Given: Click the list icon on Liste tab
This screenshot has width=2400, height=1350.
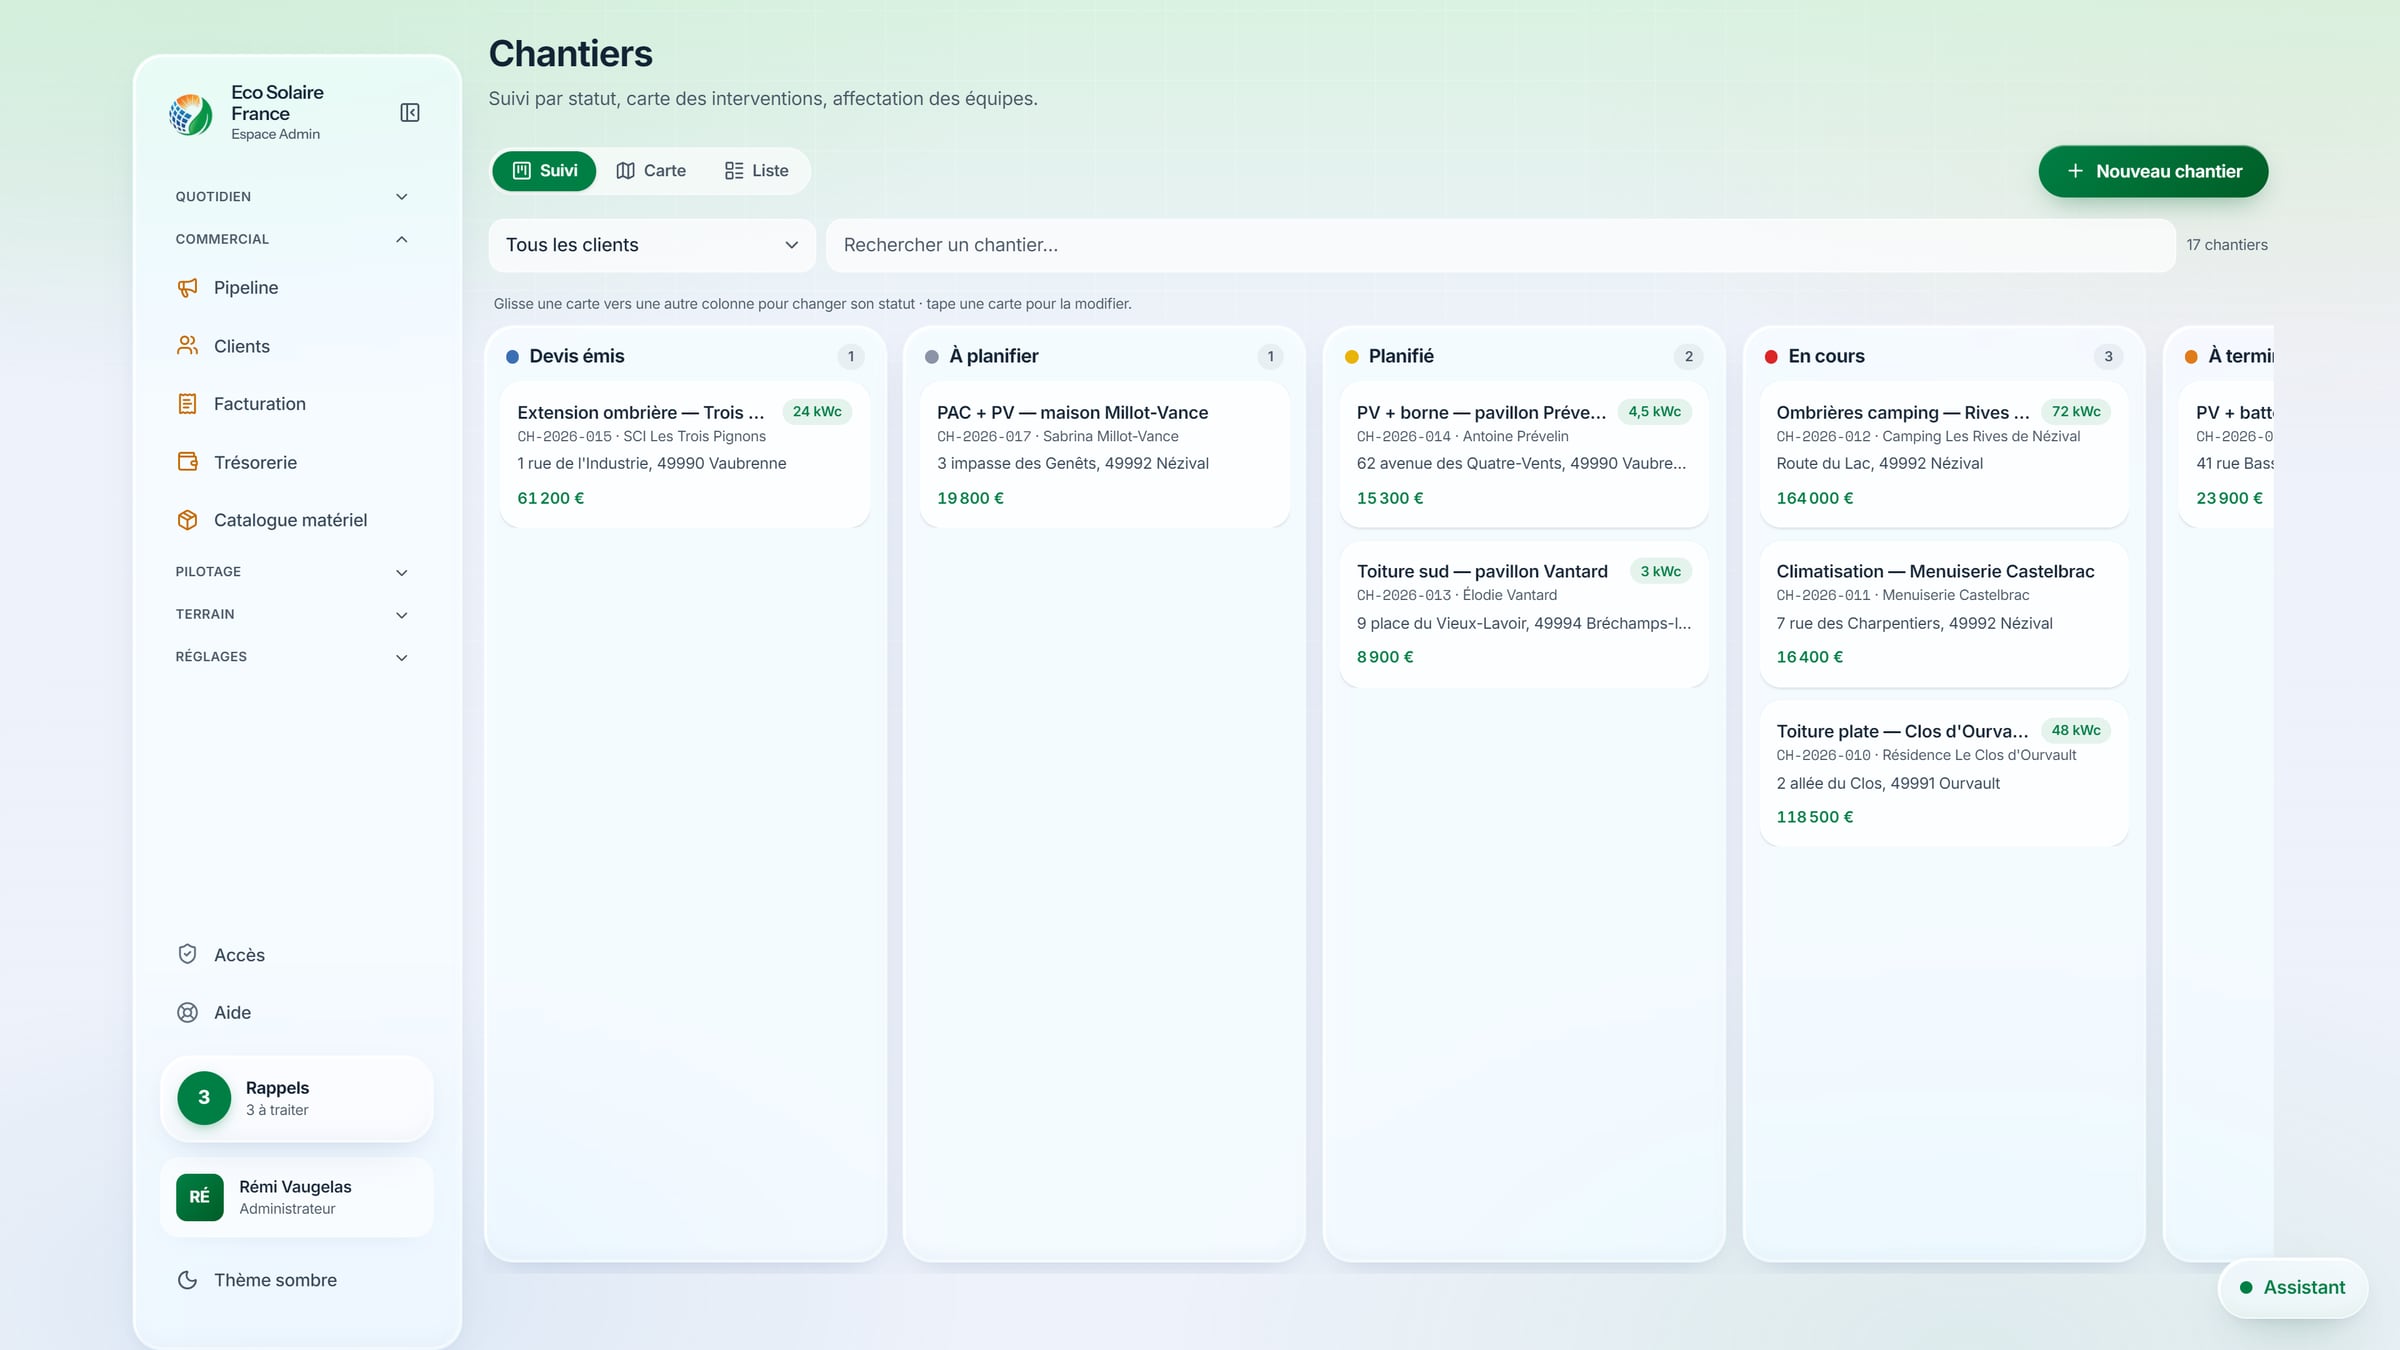Looking at the screenshot, I should (x=734, y=171).
